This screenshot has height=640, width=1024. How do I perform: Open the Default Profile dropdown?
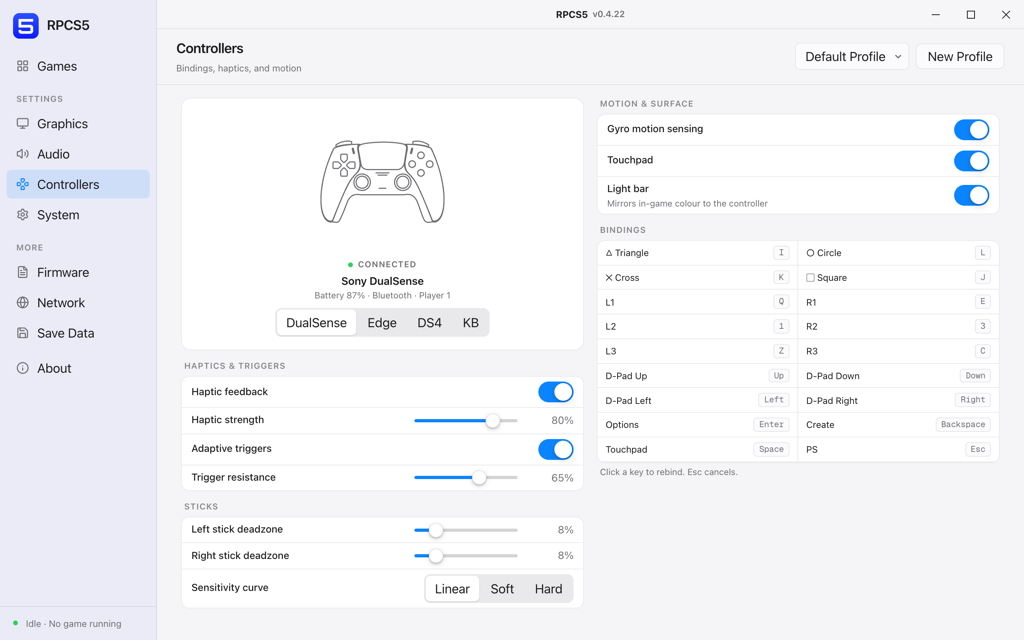(852, 57)
